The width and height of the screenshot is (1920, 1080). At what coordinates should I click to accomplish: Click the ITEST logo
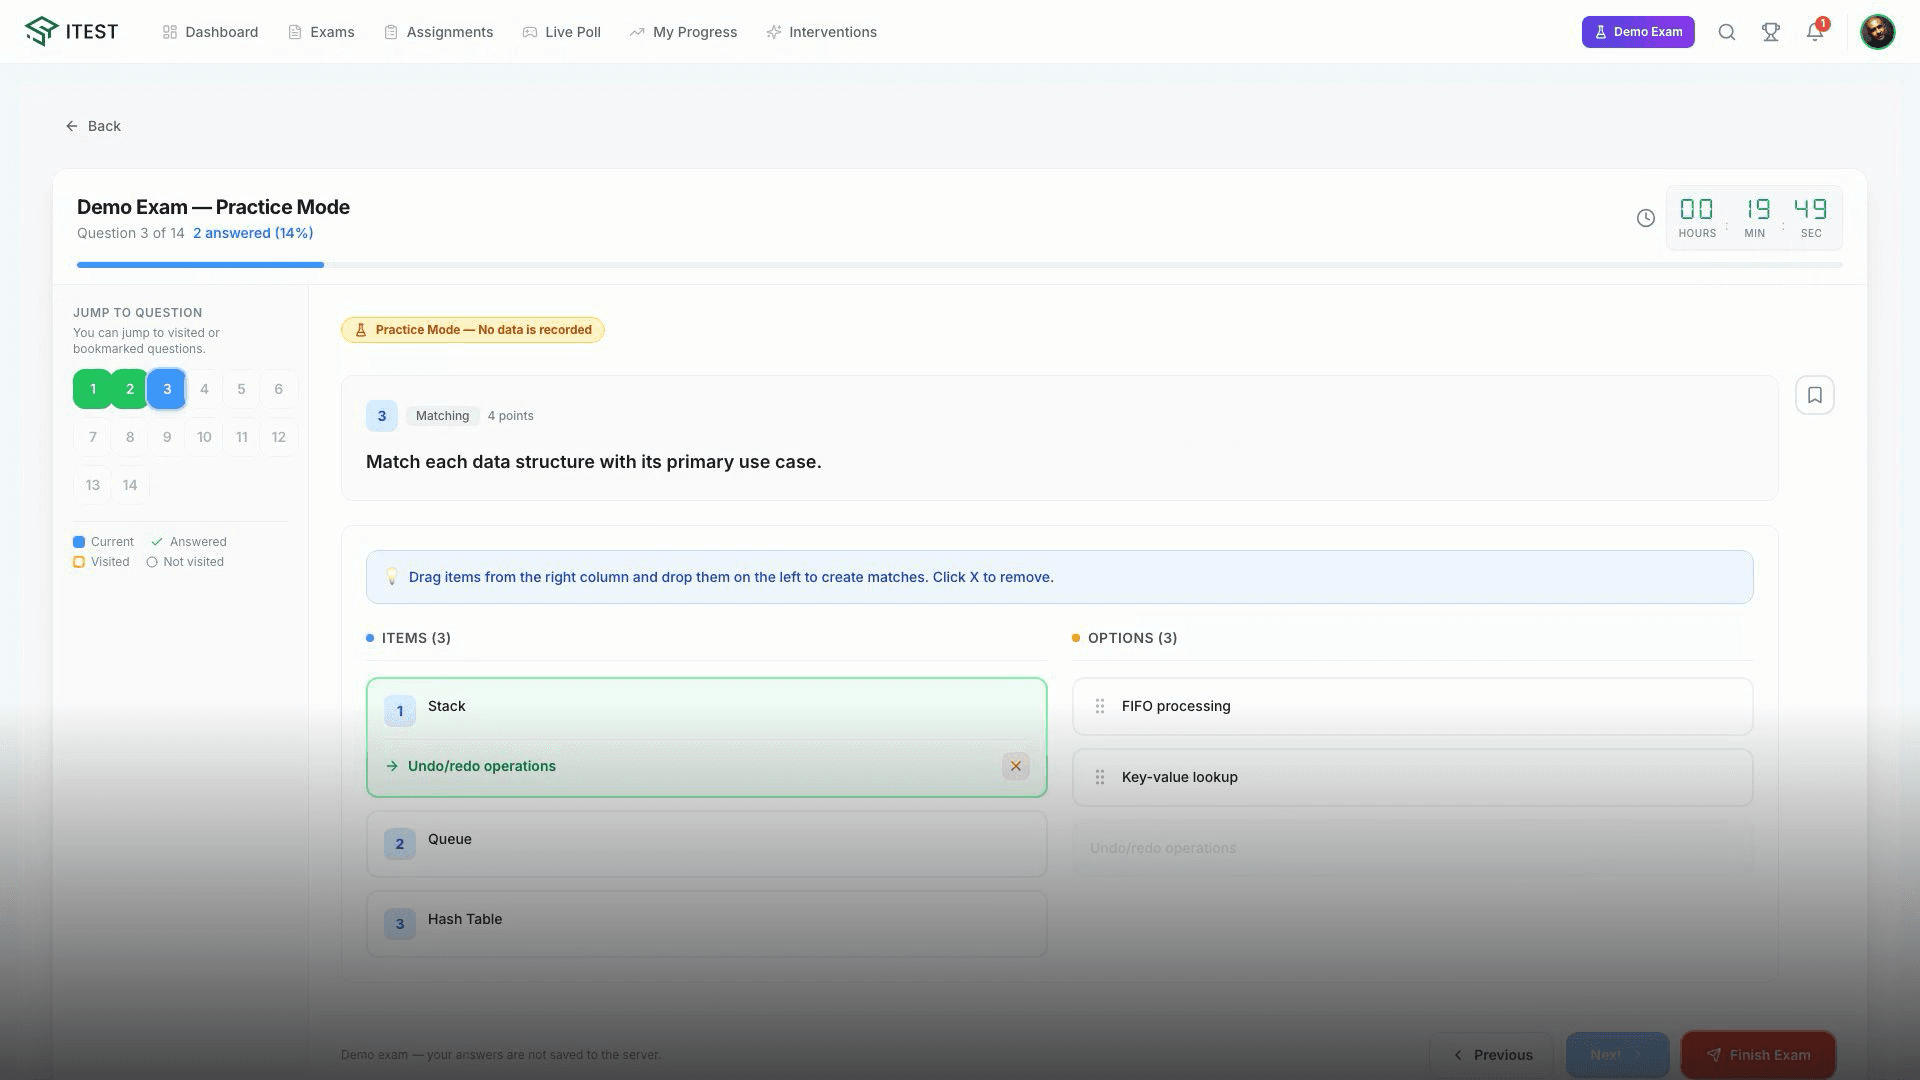[x=71, y=32]
